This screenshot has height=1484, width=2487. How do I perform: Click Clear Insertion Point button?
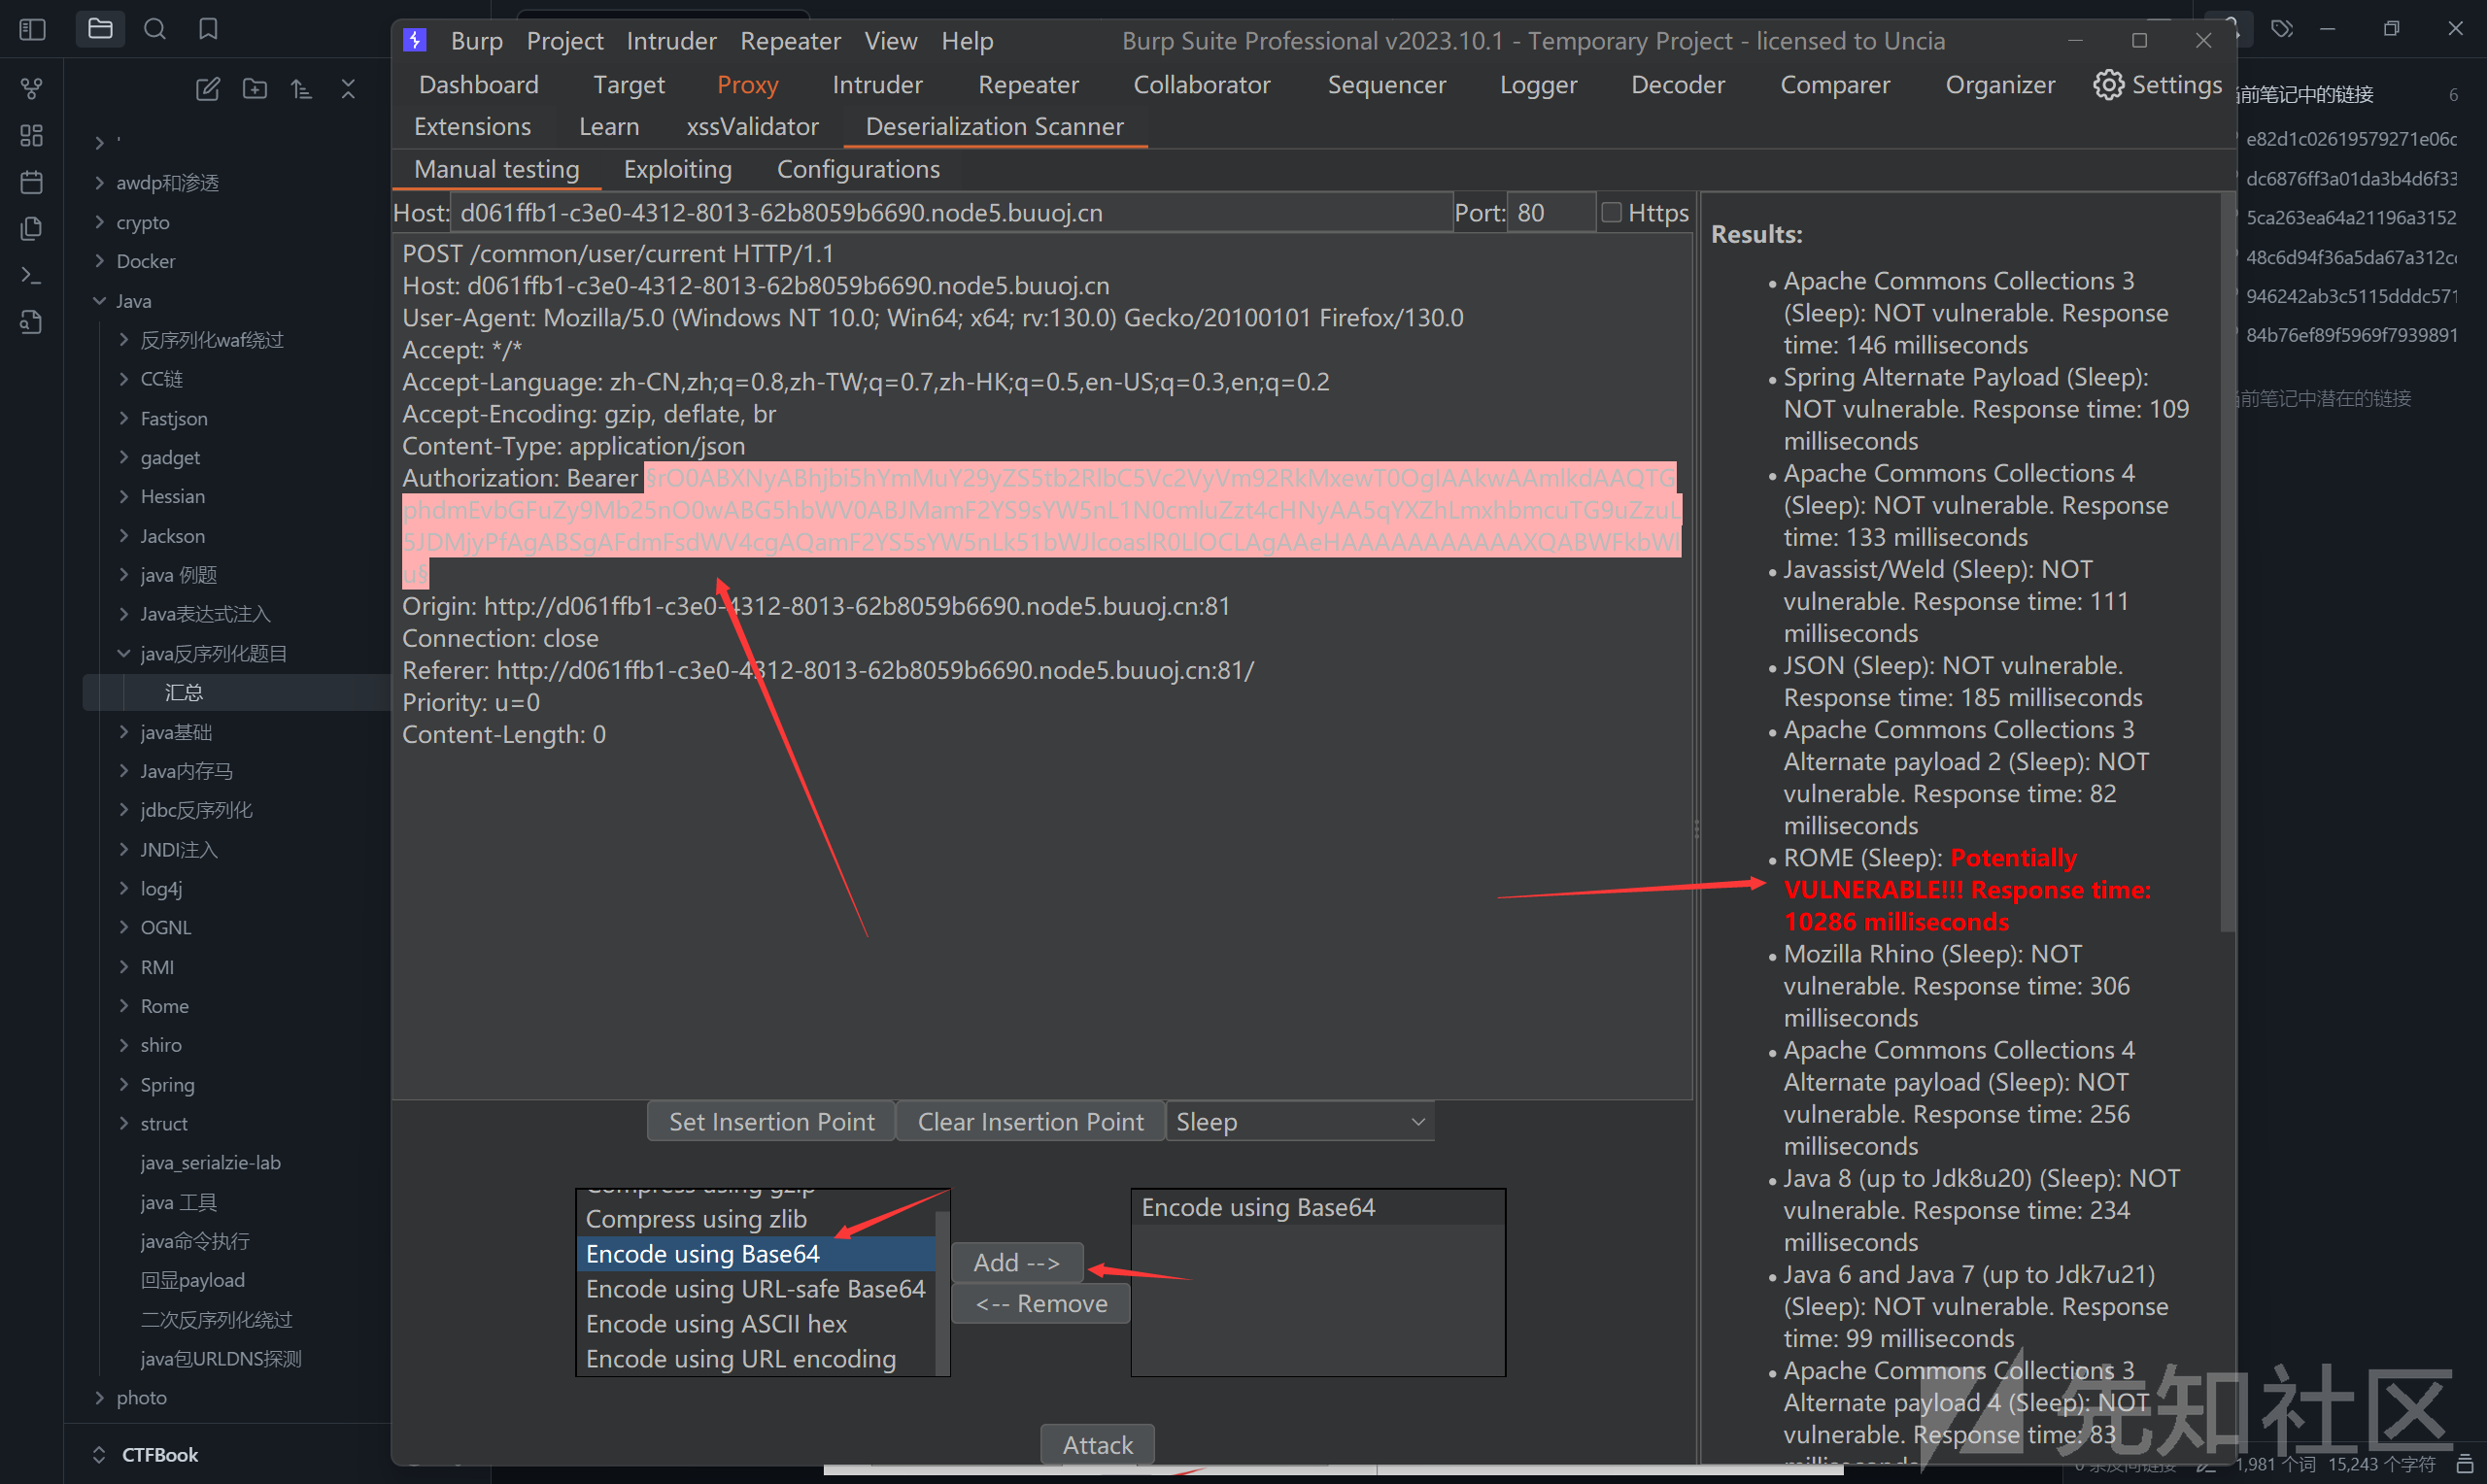coord(1030,1121)
